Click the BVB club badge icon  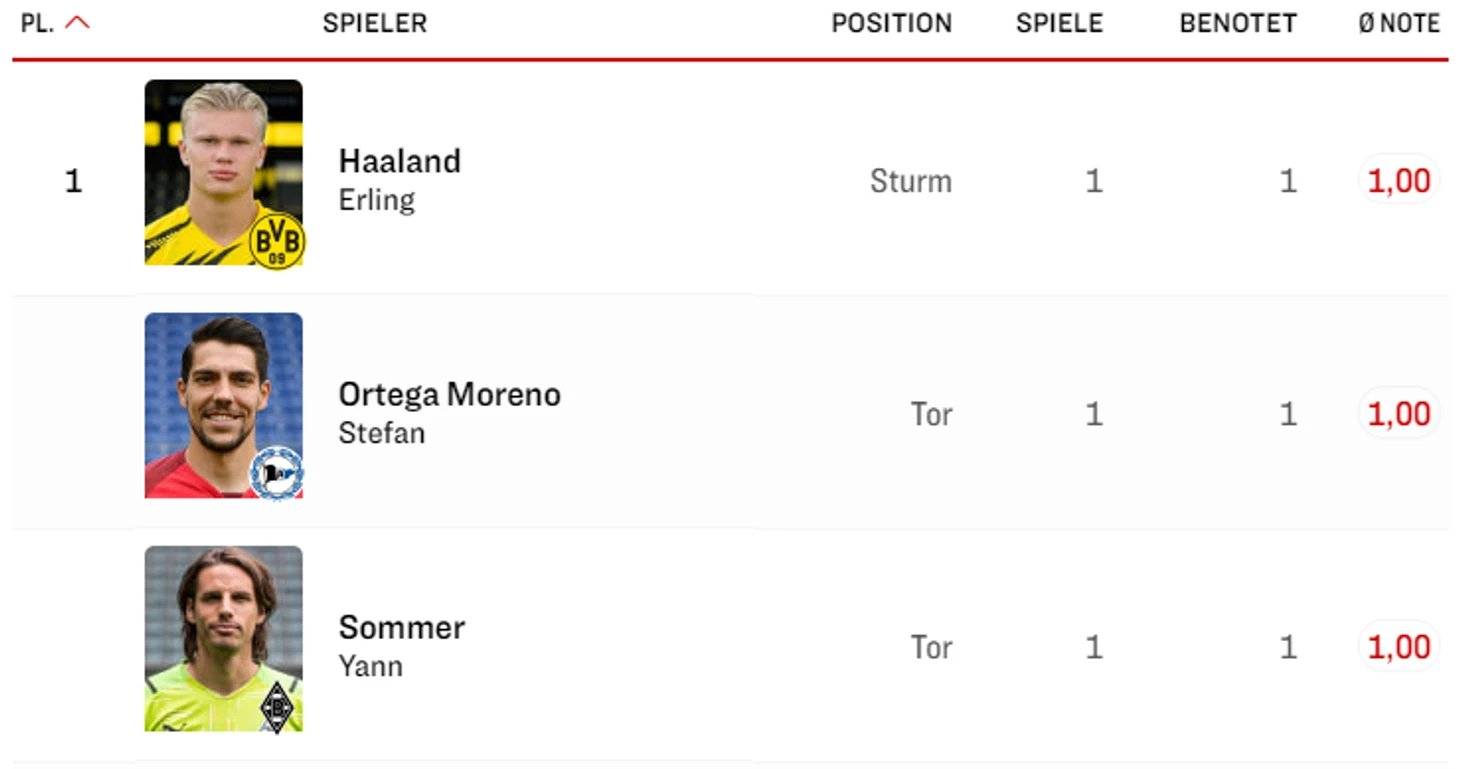(x=276, y=241)
